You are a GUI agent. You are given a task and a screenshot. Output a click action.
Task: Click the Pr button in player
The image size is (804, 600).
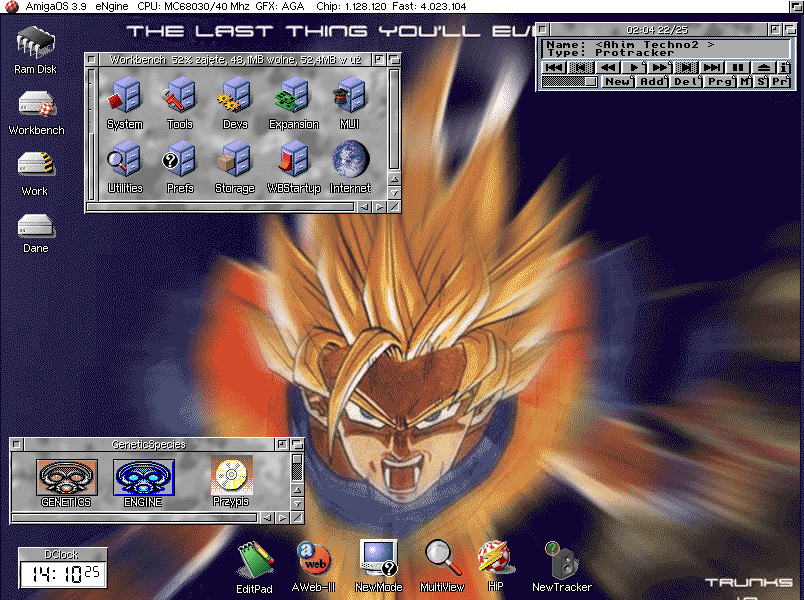point(780,82)
